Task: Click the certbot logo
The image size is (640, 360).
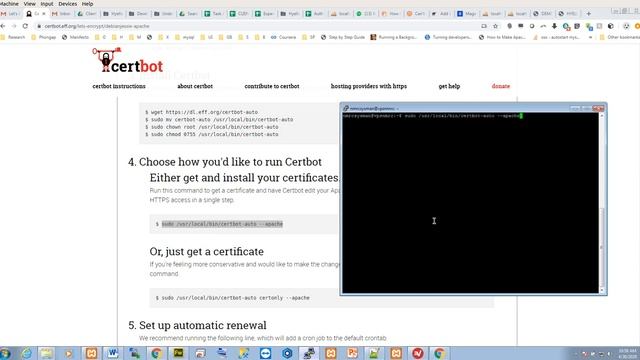Action: pos(127,60)
